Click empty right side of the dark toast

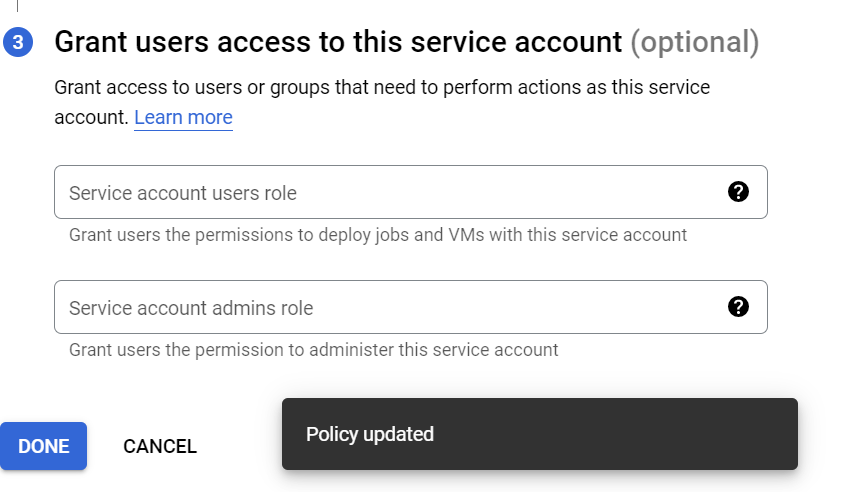(680, 434)
